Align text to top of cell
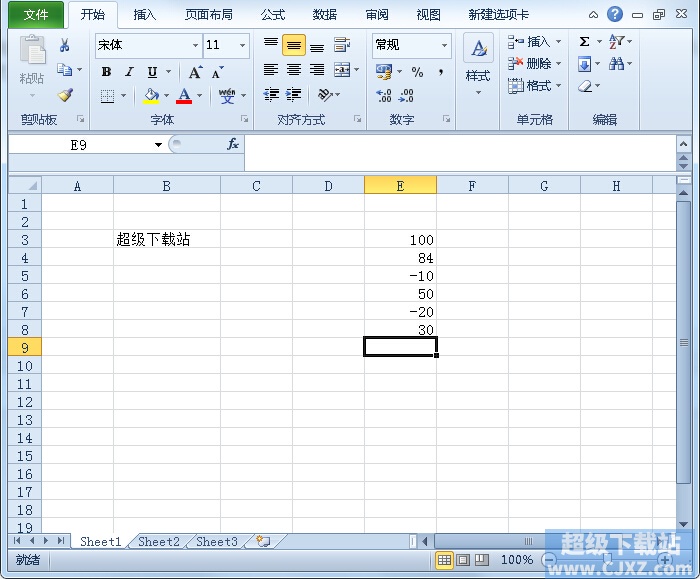Viewport: 700px width, 579px height. pos(271,44)
